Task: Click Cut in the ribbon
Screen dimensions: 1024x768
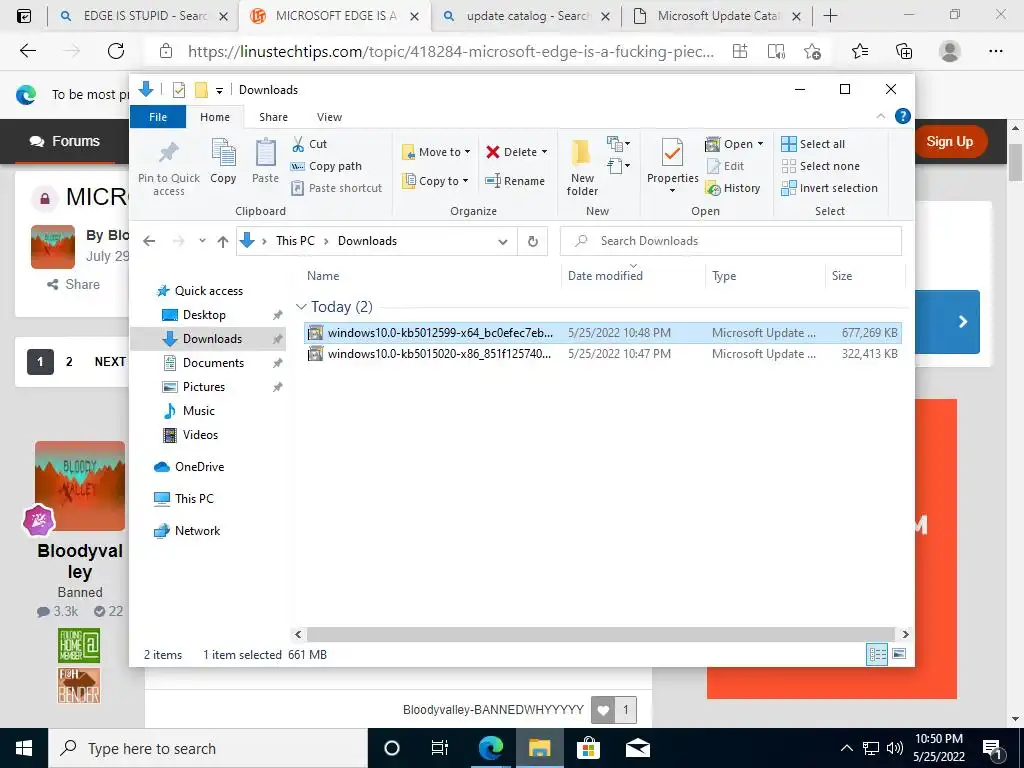Action: (310, 144)
